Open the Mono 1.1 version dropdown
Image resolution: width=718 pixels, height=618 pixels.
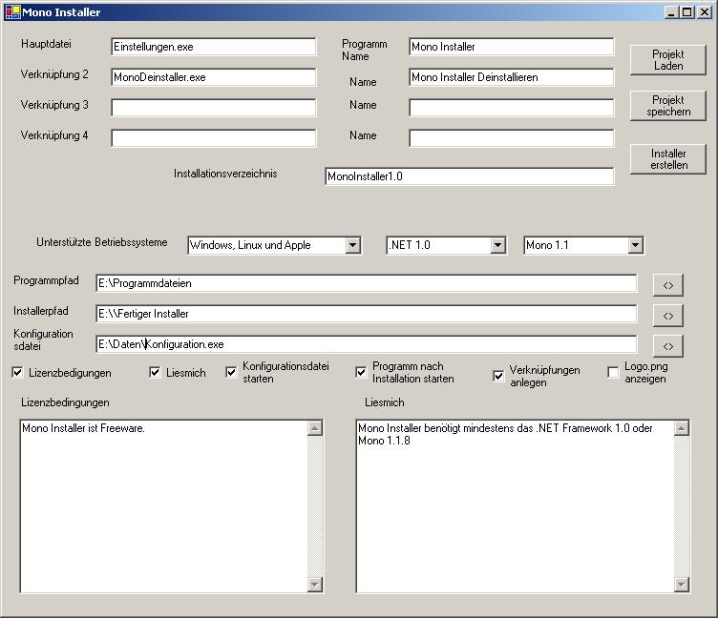635,245
